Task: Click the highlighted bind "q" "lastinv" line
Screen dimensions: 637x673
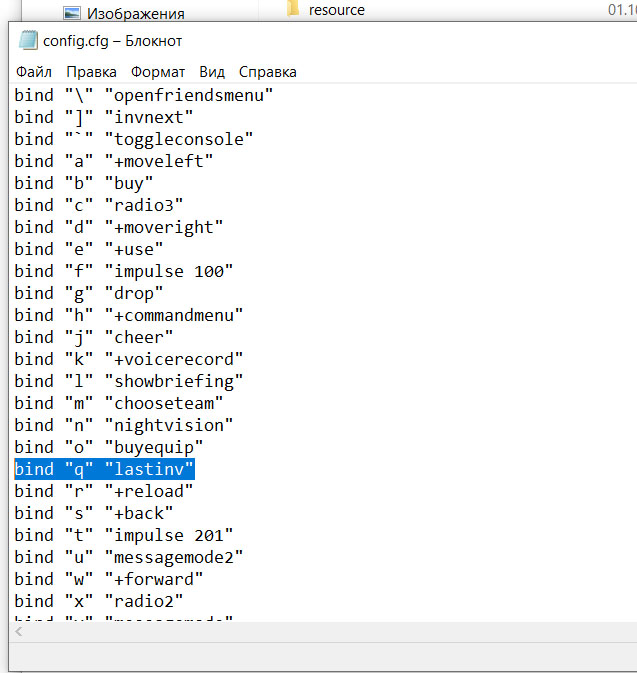Action: click(x=104, y=469)
